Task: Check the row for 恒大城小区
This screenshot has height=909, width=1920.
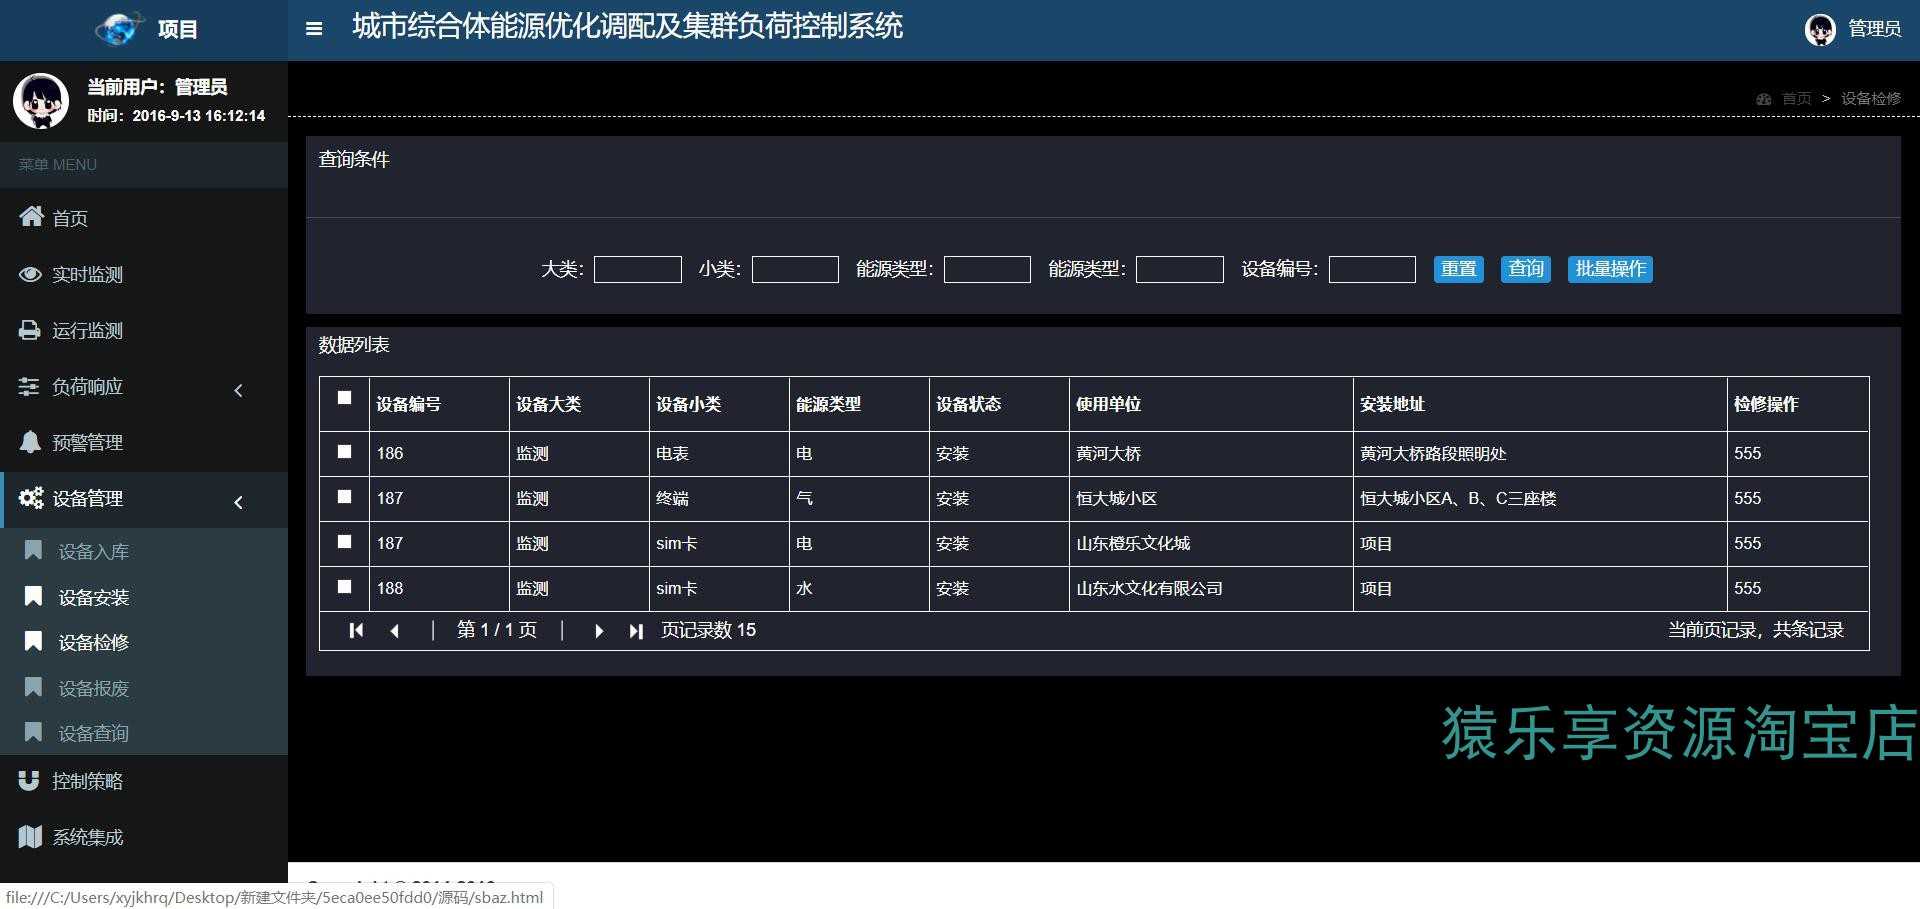Action: (x=345, y=497)
